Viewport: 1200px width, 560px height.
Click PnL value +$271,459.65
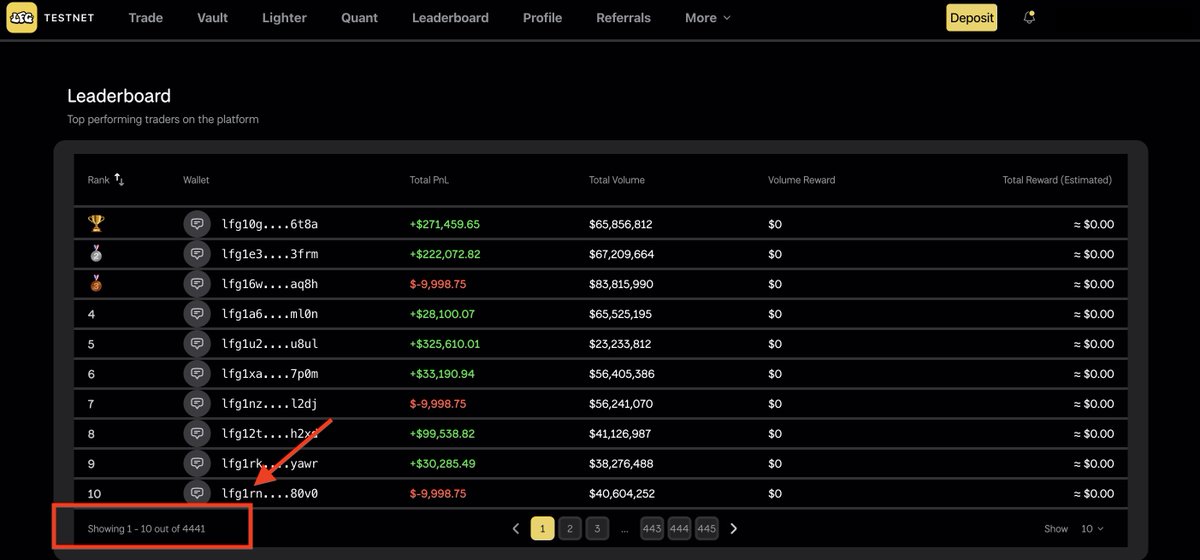[x=445, y=224]
